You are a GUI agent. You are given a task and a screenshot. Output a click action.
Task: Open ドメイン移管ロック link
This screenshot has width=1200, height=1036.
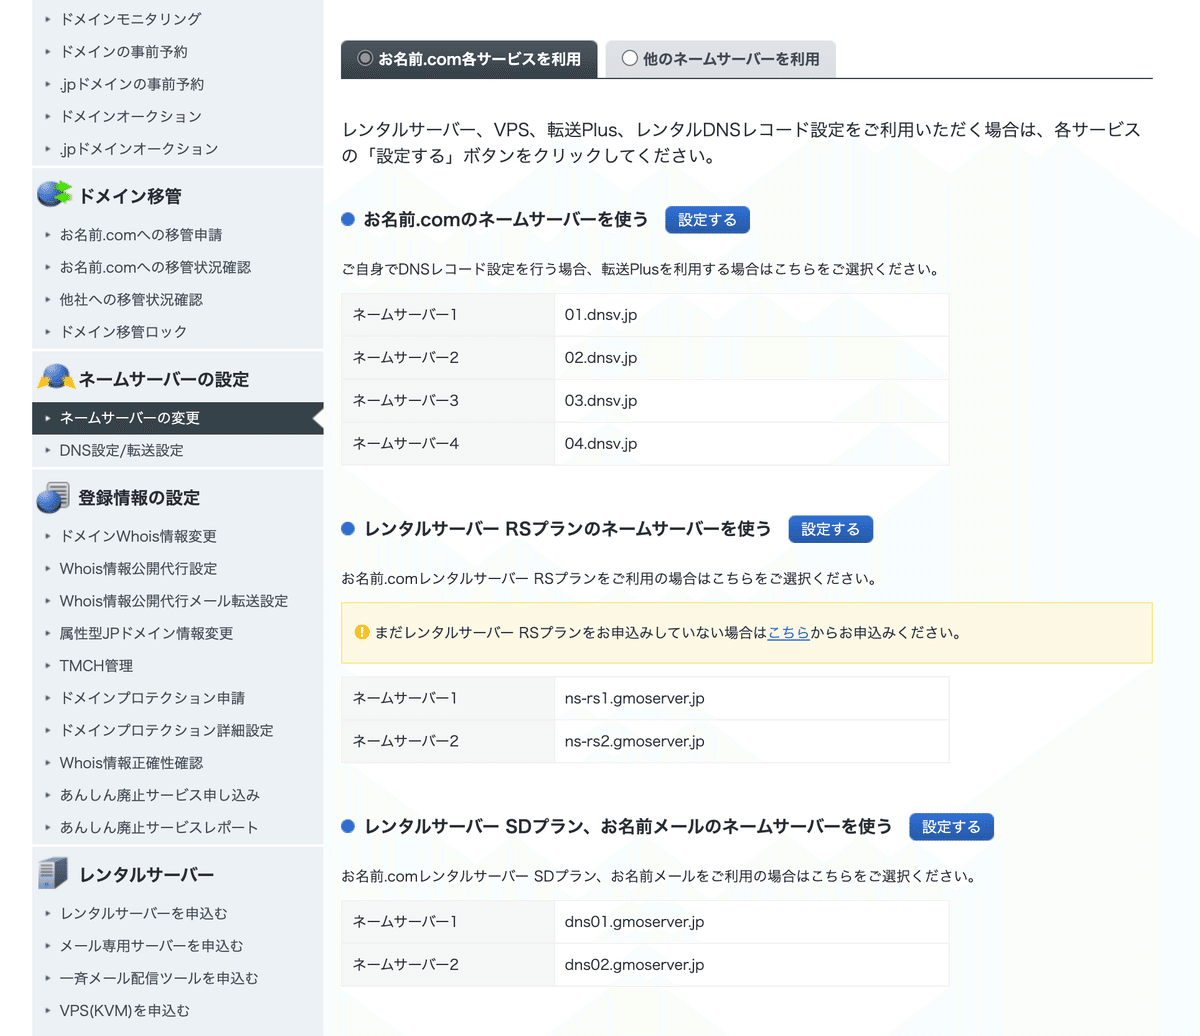[x=124, y=331]
